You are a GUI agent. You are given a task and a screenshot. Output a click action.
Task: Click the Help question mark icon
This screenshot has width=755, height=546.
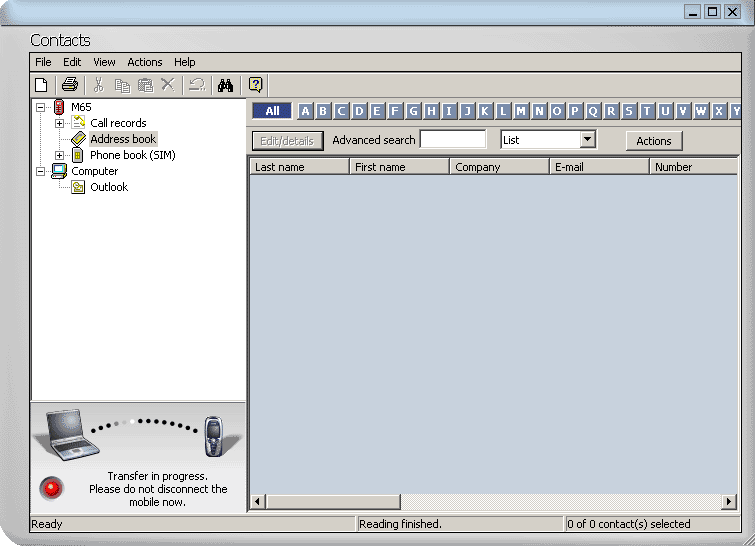click(x=255, y=85)
